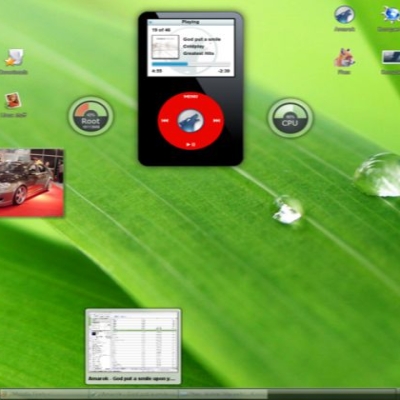Skip to previous track on iPod wheel
400x400 pixels.
coord(165,121)
